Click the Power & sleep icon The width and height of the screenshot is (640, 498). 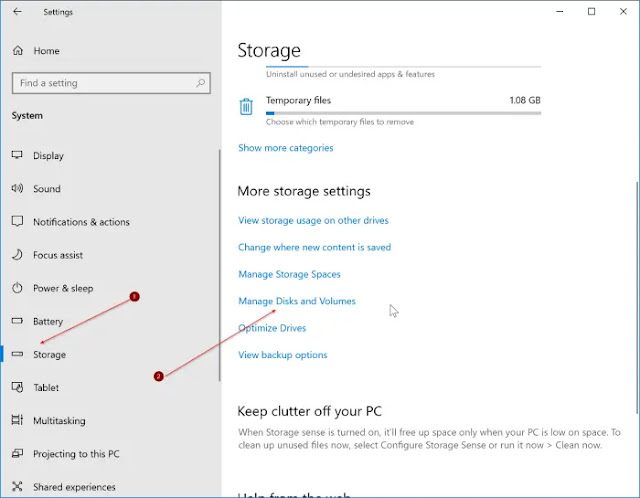coord(17,288)
